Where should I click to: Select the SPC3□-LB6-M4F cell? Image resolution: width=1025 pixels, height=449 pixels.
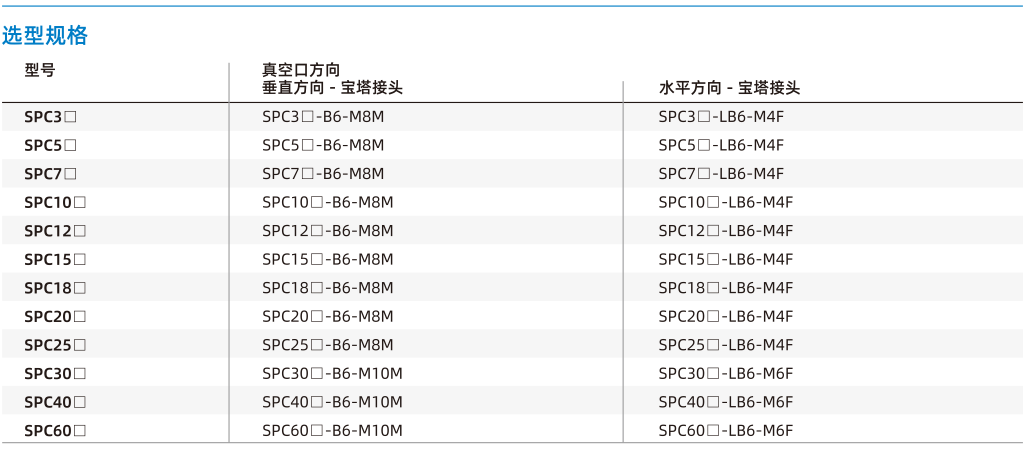[x=721, y=118]
